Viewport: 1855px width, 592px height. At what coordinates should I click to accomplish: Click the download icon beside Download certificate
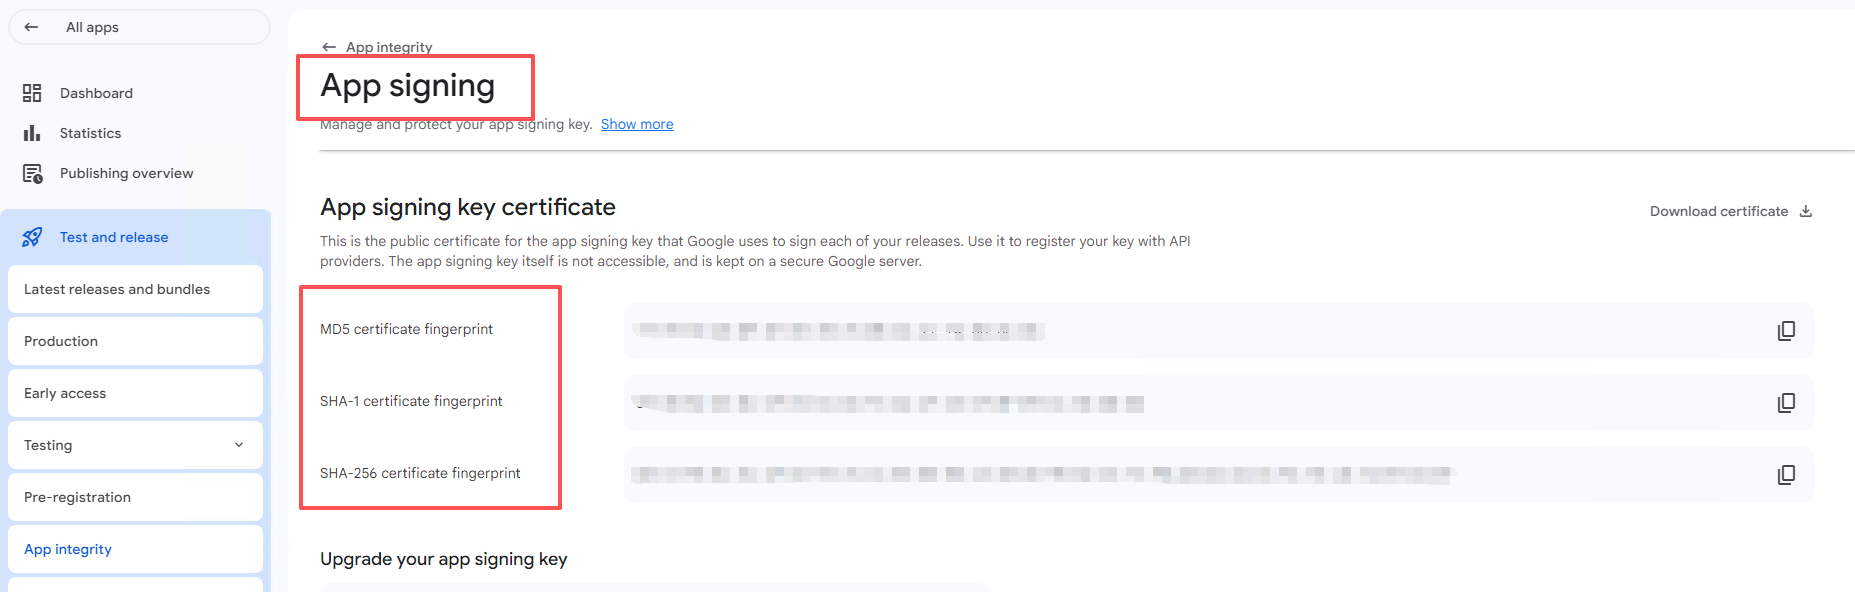[1806, 211]
